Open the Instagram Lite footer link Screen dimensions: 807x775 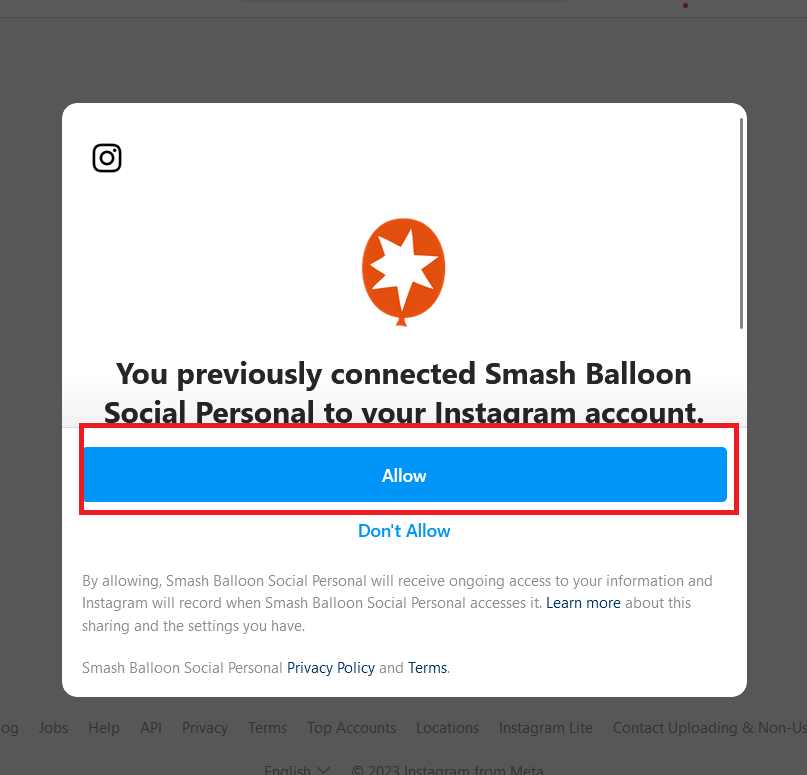546,728
